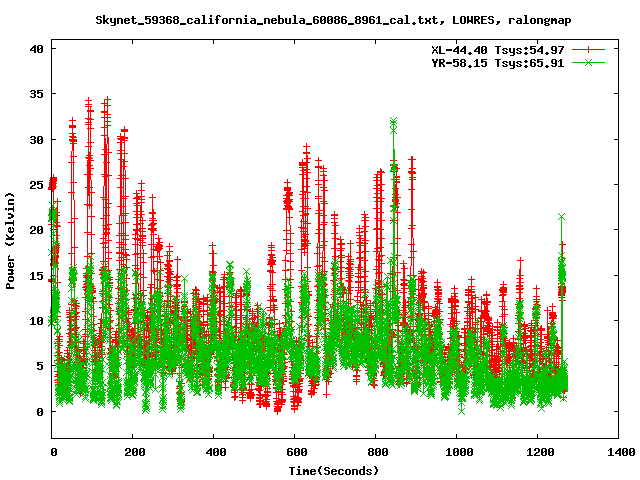Click the y-axis tick label 10
This screenshot has height=480, width=640.
(36, 321)
